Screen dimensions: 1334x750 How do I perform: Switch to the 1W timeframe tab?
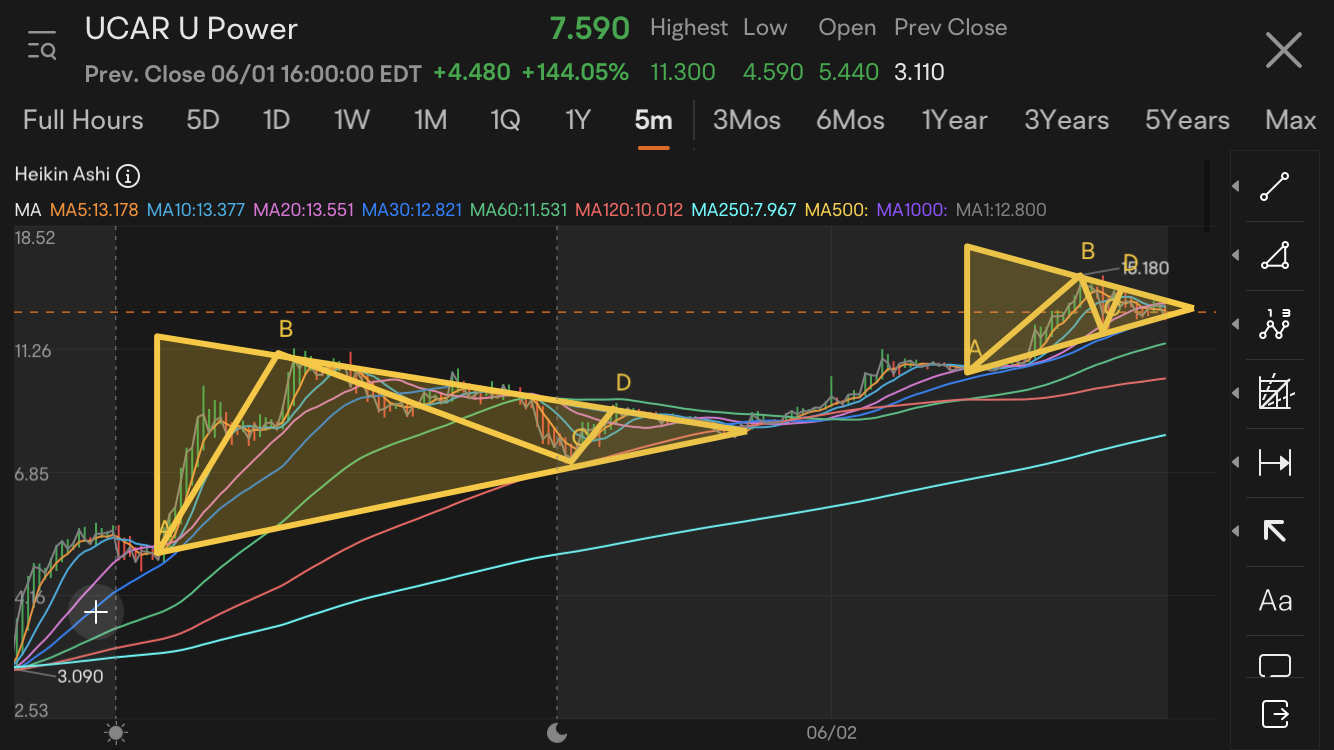pos(352,120)
